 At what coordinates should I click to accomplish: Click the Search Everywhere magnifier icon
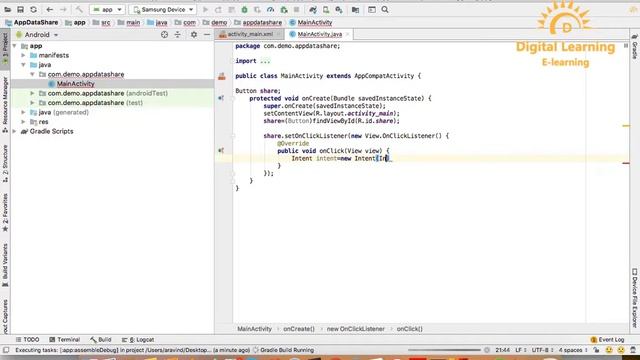coord(385,9)
